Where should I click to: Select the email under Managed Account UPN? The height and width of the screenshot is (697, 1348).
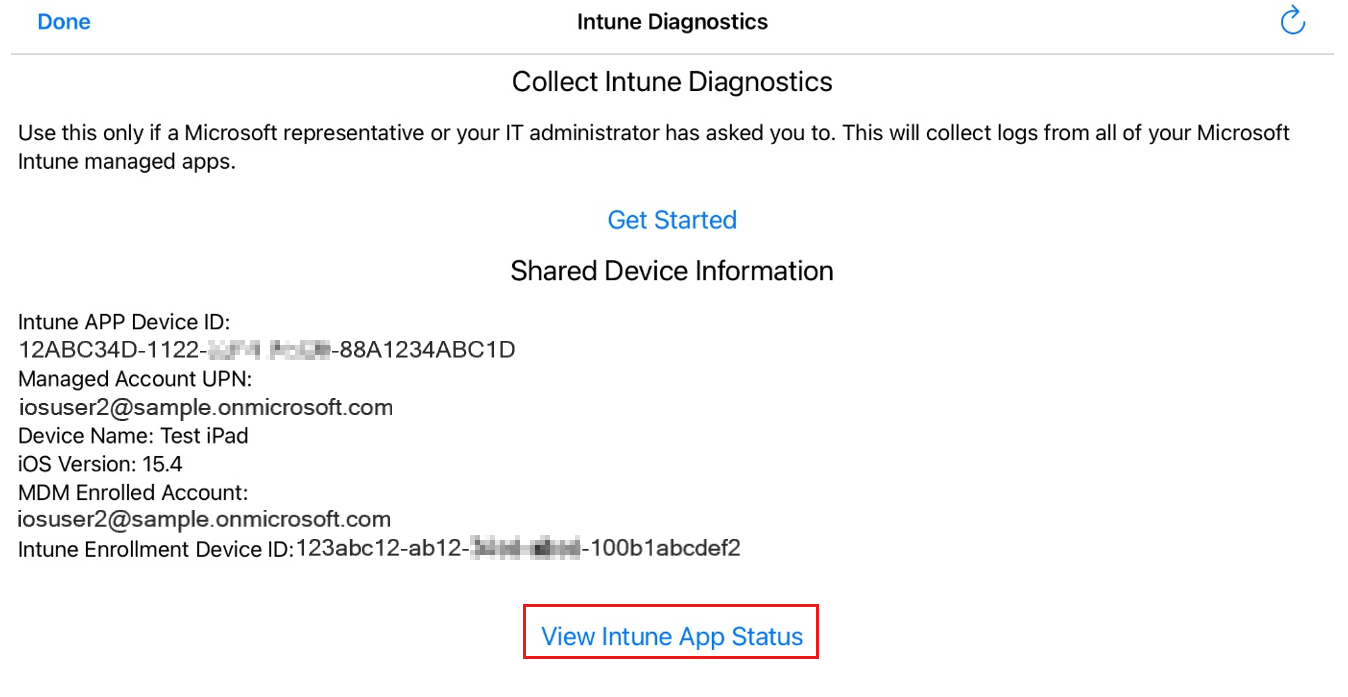205,407
